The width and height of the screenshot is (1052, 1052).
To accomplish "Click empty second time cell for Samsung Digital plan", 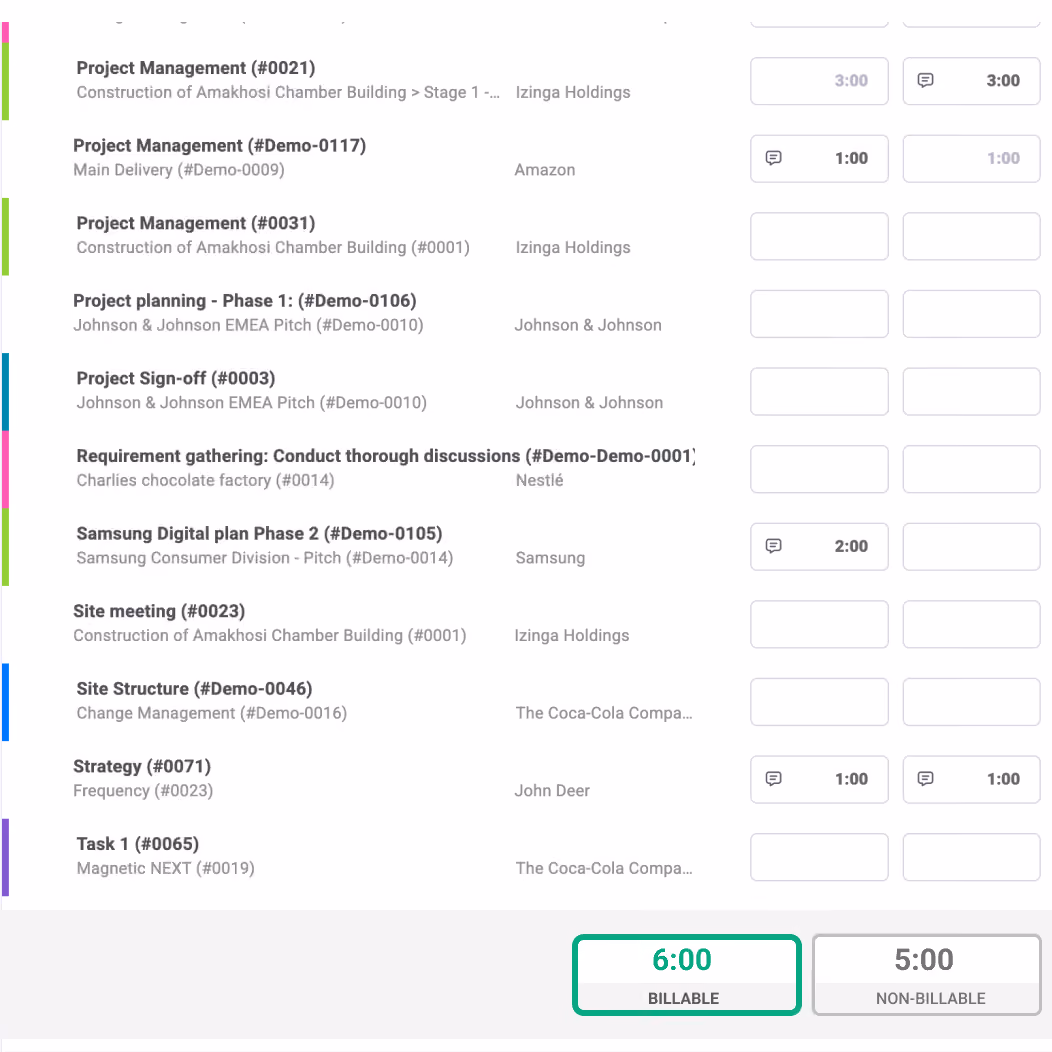I will 971,547.
